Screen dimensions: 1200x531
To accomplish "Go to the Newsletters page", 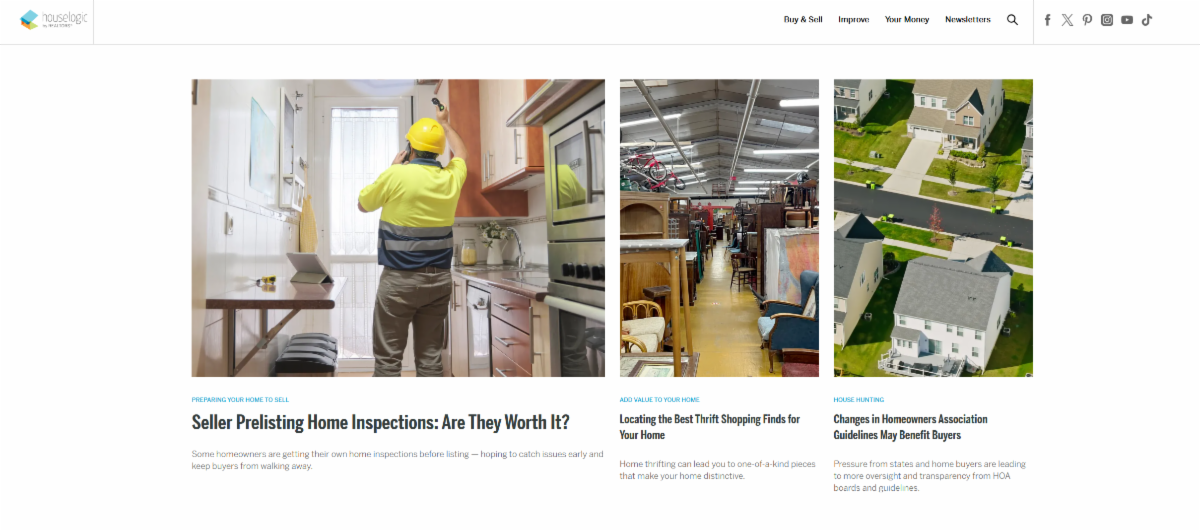I will tap(968, 20).
